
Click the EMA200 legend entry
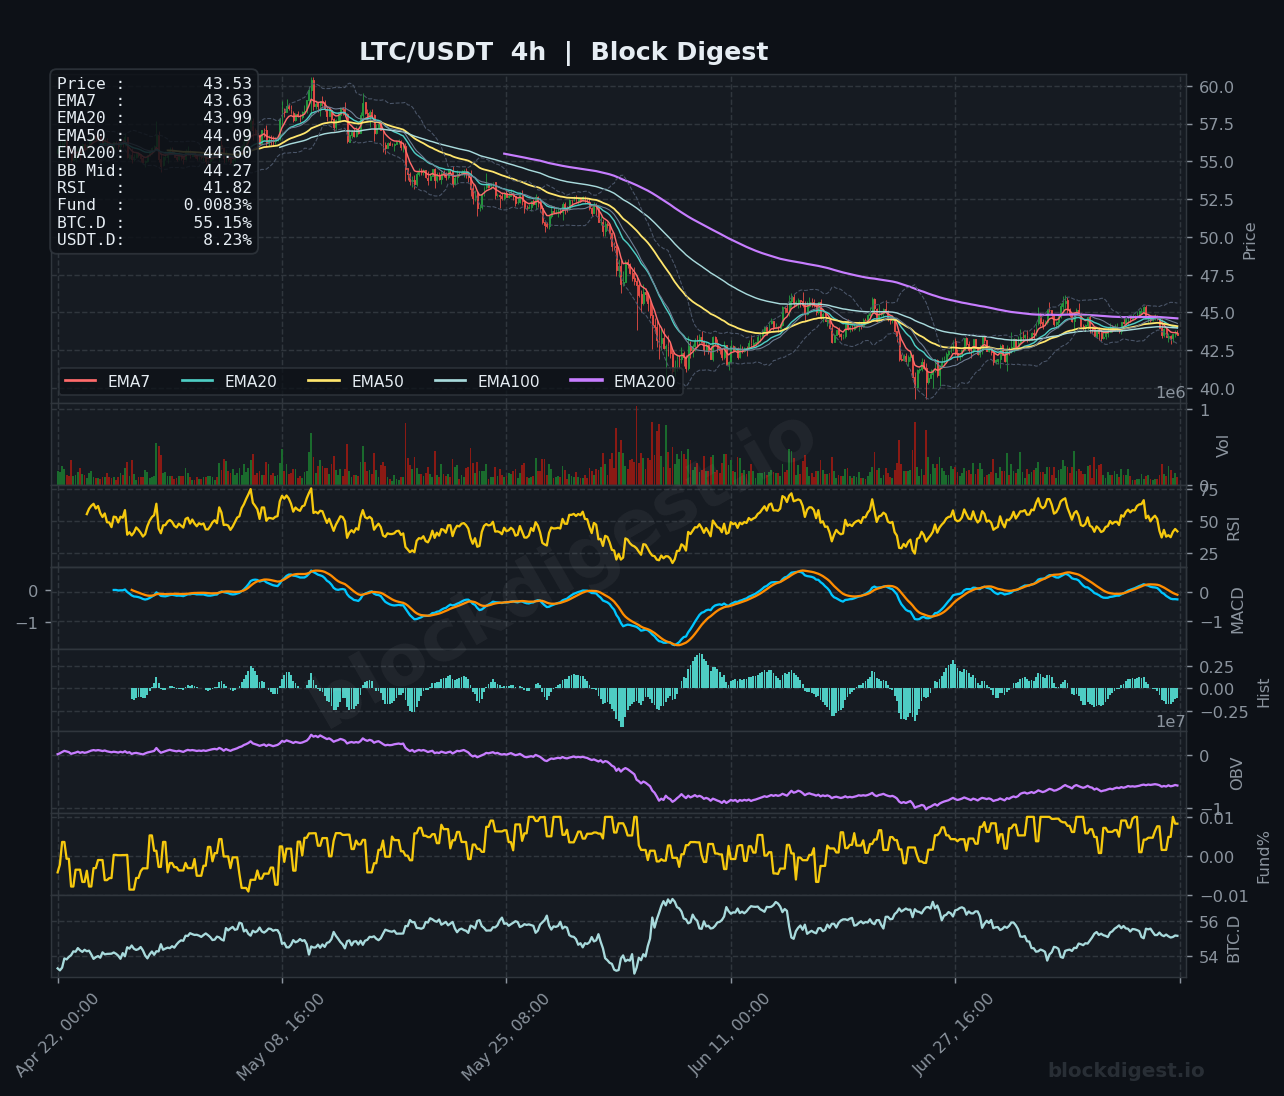623,381
